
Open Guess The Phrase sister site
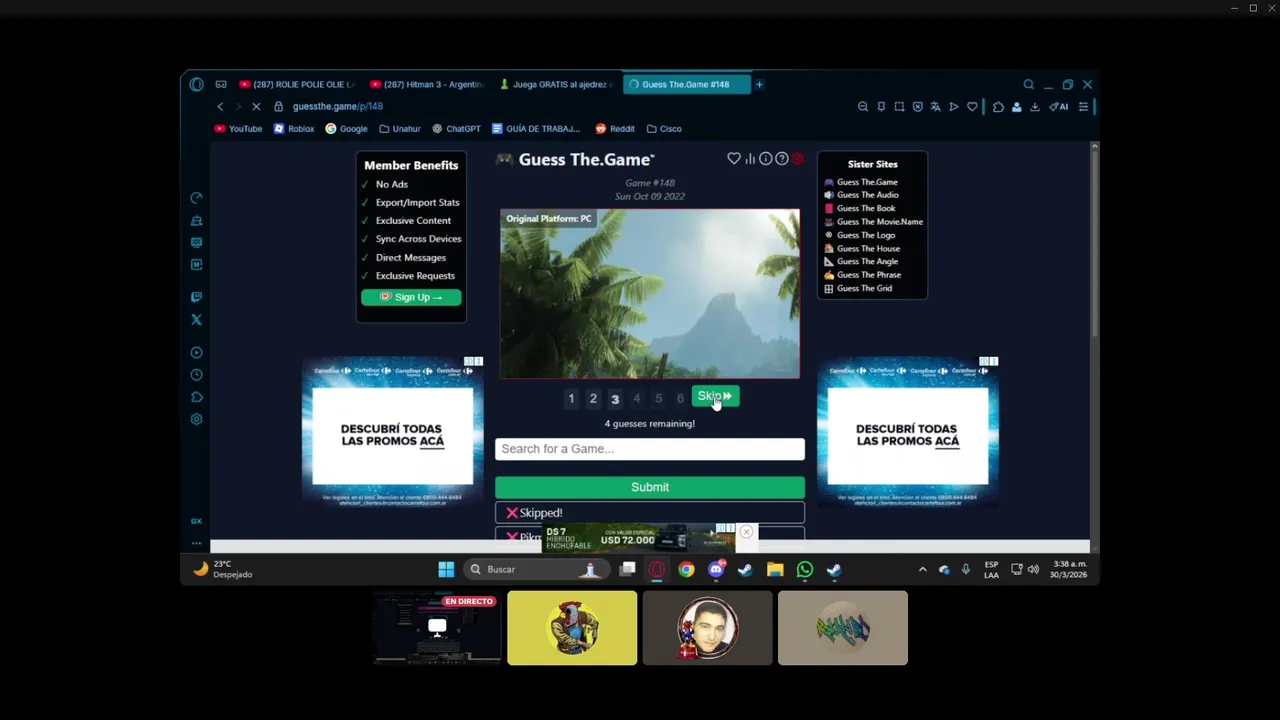tap(862, 275)
